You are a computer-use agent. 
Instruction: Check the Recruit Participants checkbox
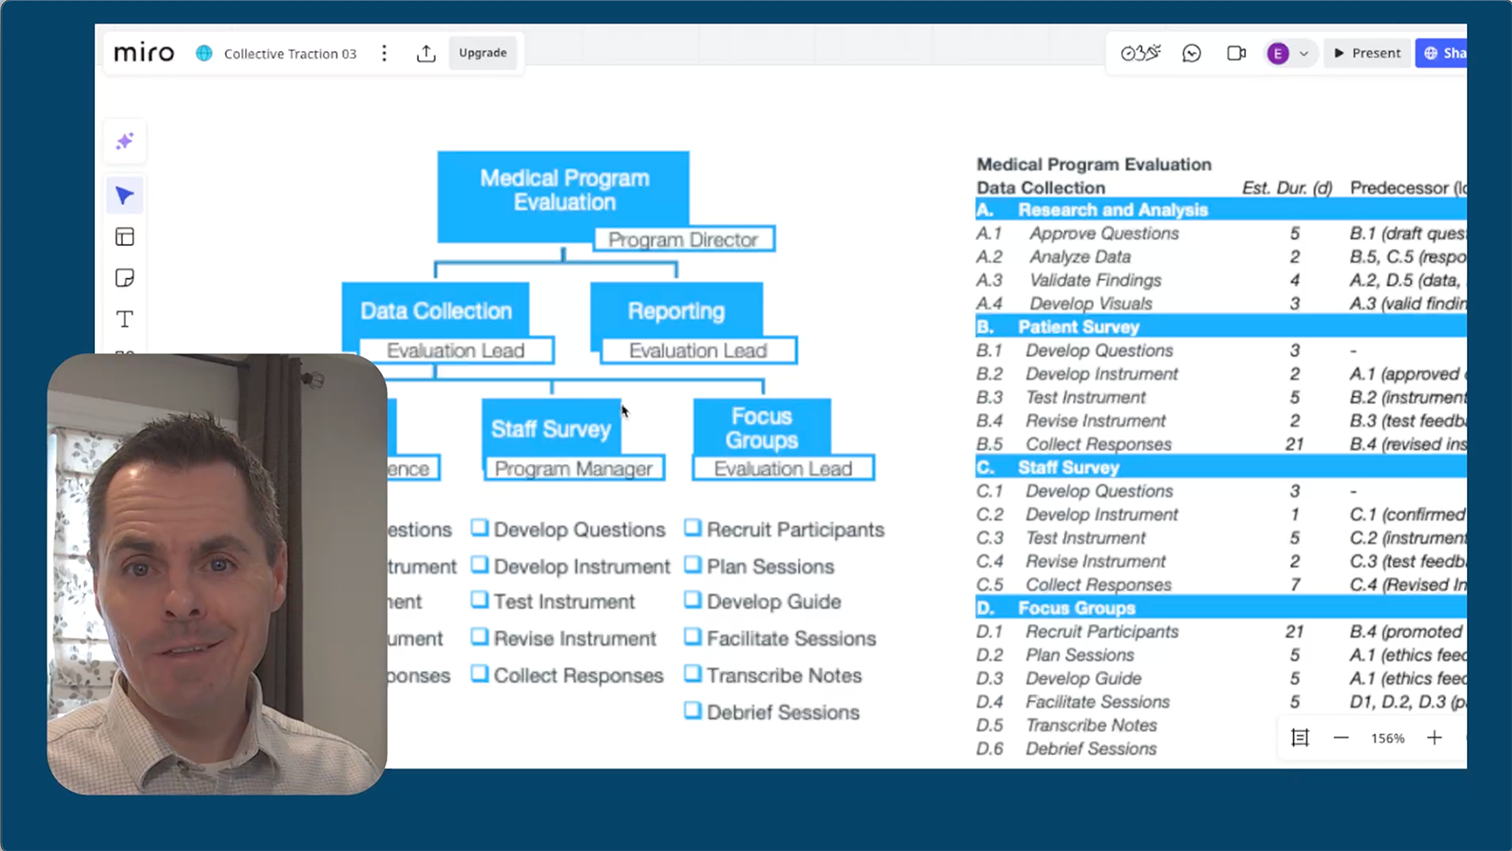click(x=692, y=528)
